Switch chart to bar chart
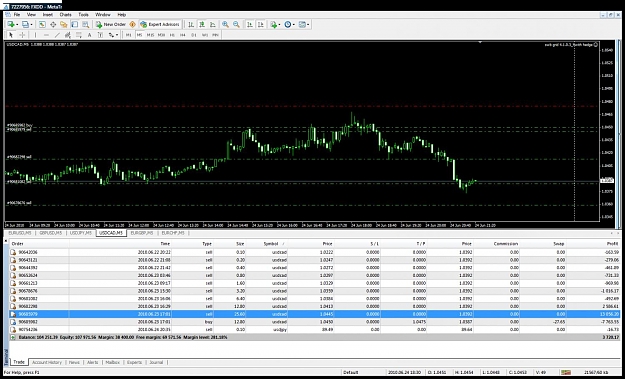Image resolution: width=625 pixels, height=379 pixels. 191,24
